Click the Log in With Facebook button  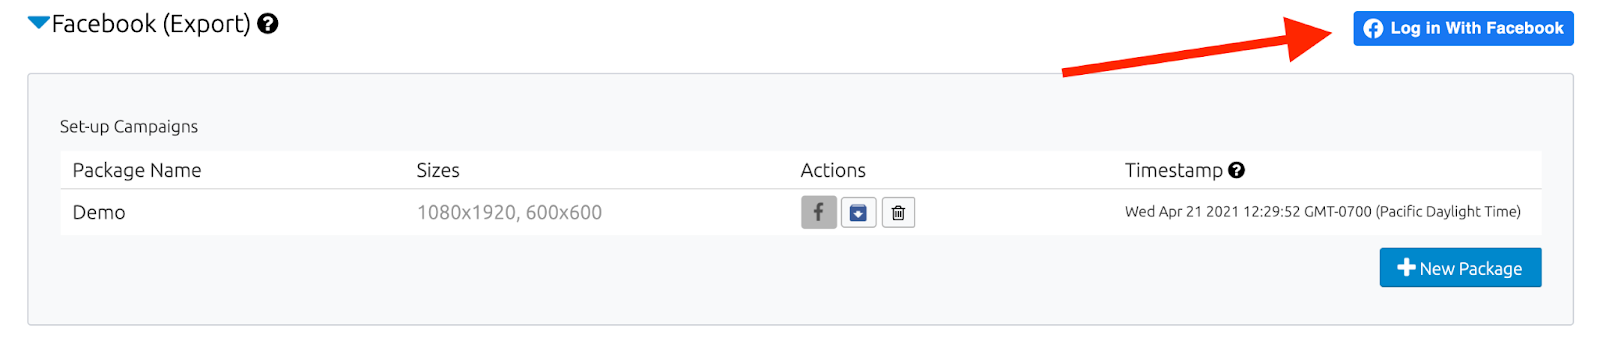pos(1463,28)
